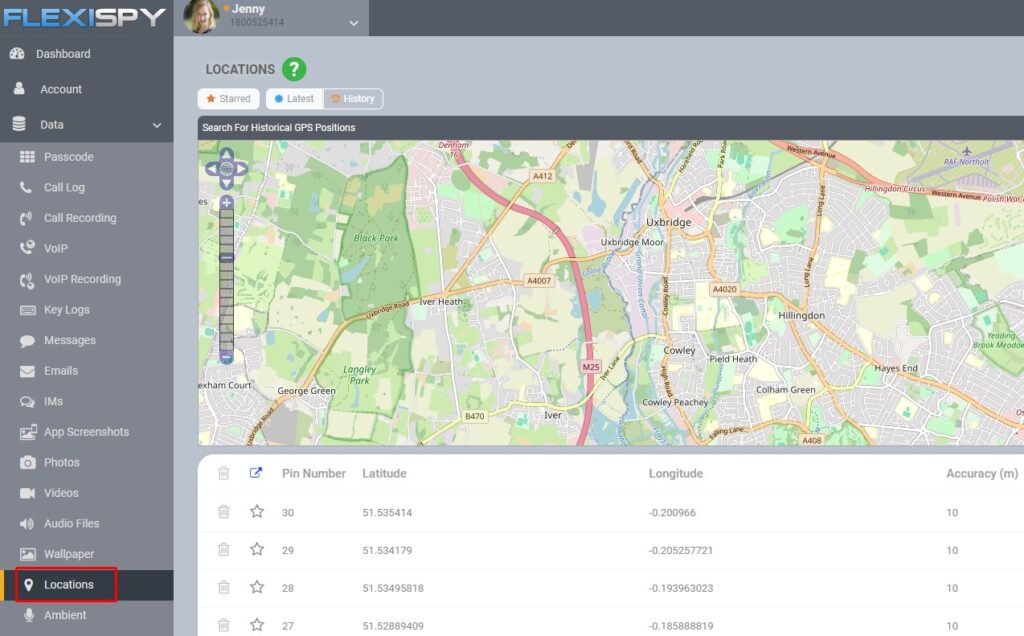
Task: Click the FlexiSPY logo
Action: [84, 17]
